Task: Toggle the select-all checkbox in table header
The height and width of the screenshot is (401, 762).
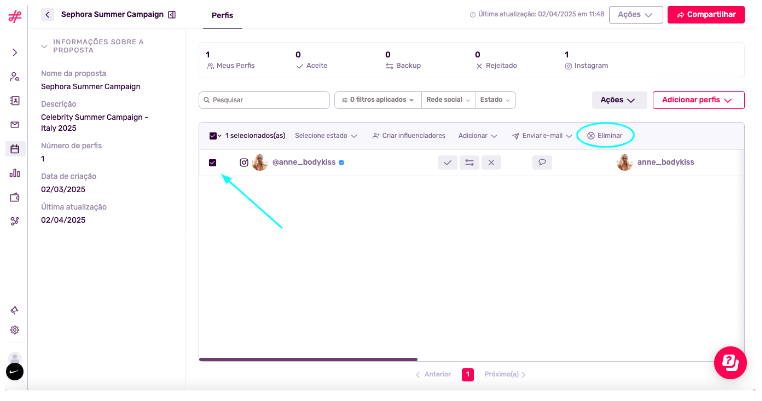Action: [x=213, y=136]
